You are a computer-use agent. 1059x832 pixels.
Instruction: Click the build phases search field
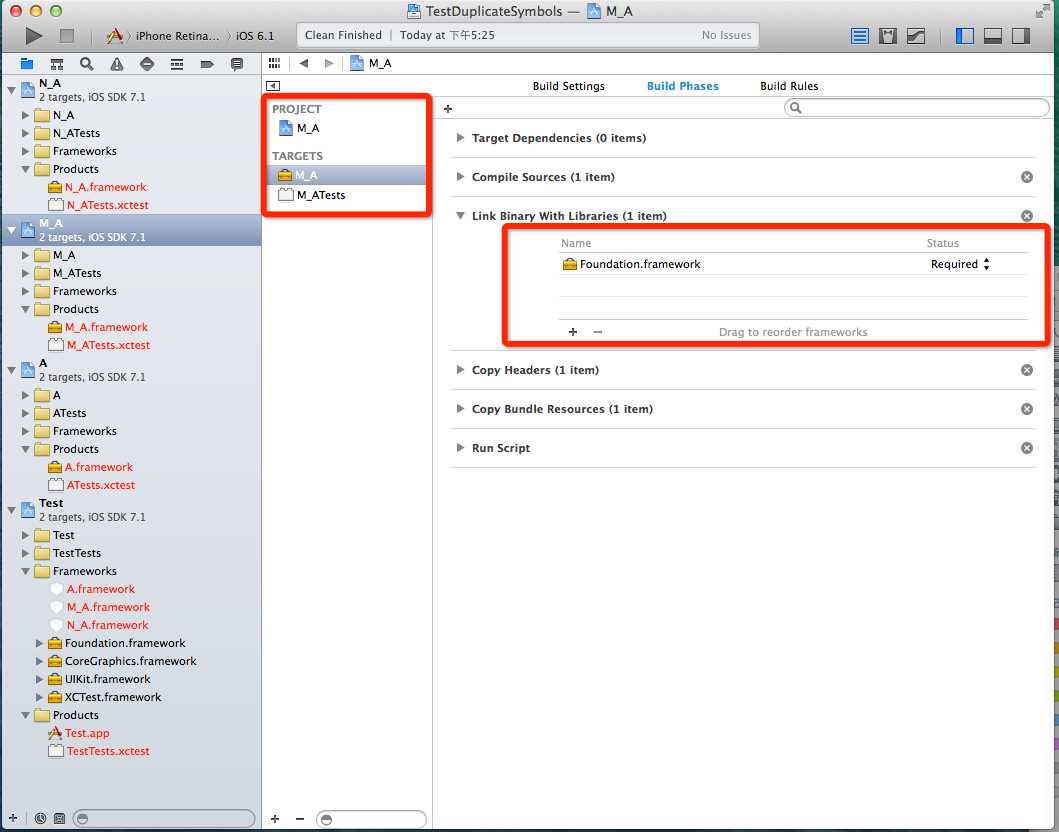[916, 107]
